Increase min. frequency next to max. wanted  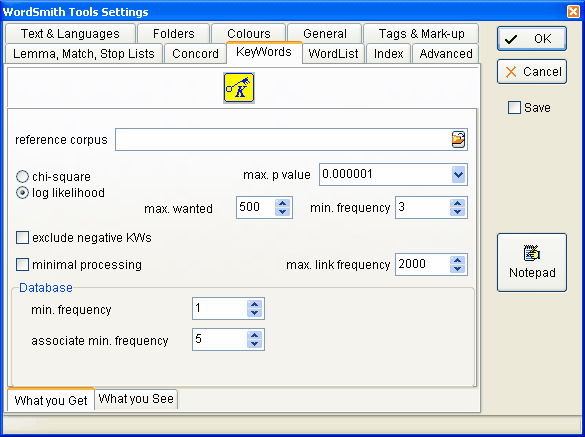457,203
